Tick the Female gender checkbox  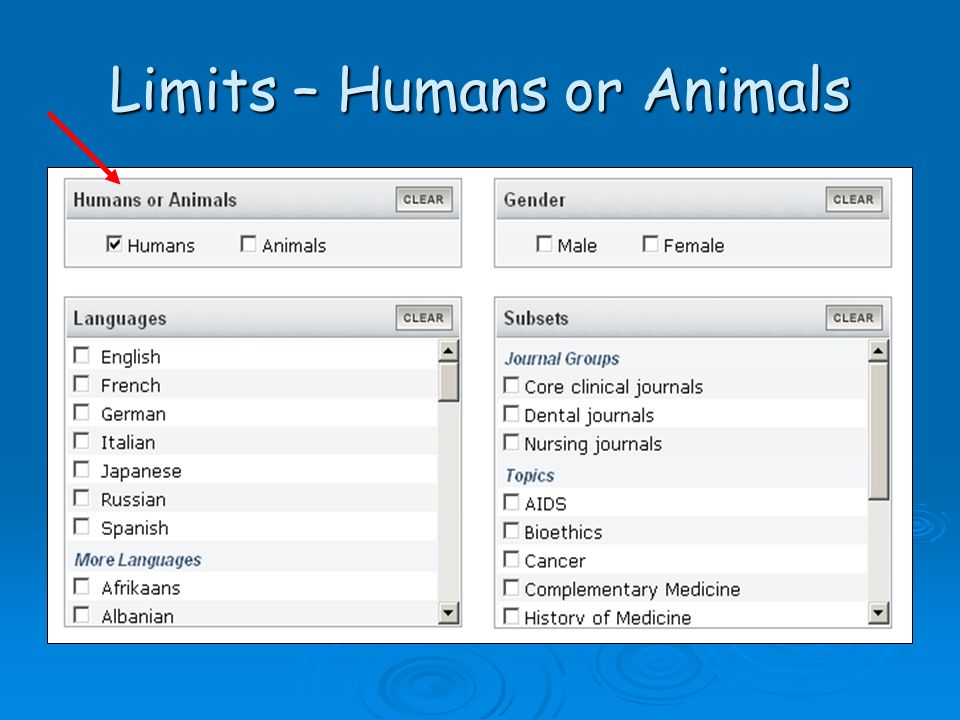650,244
